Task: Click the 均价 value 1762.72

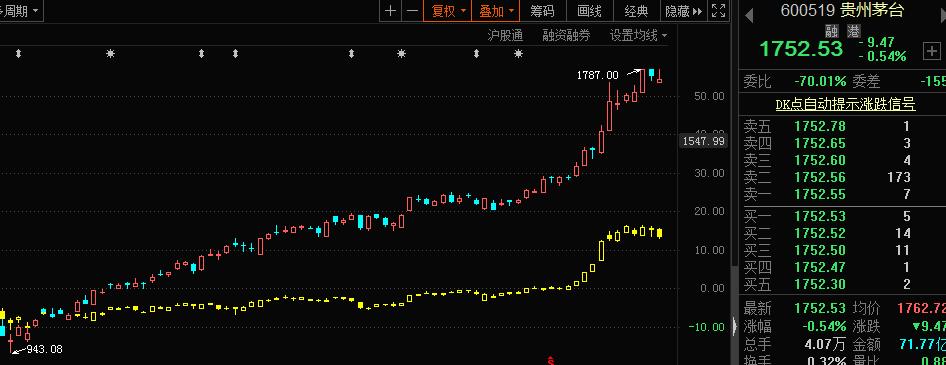Action: click(x=921, y=308)
